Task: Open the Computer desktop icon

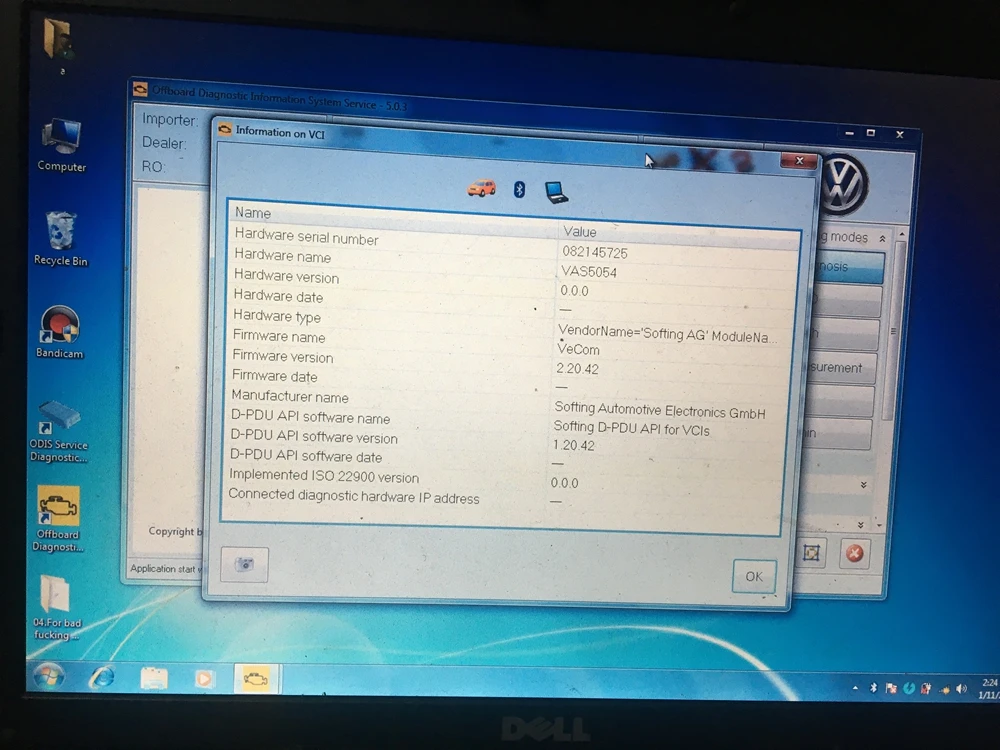Action: coord(61,145)
